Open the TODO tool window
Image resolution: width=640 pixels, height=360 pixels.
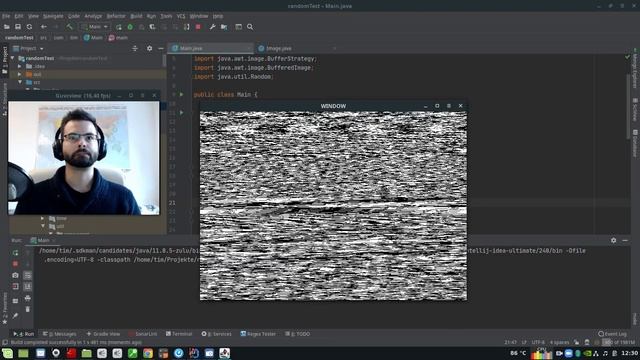[x=298, y=334]
